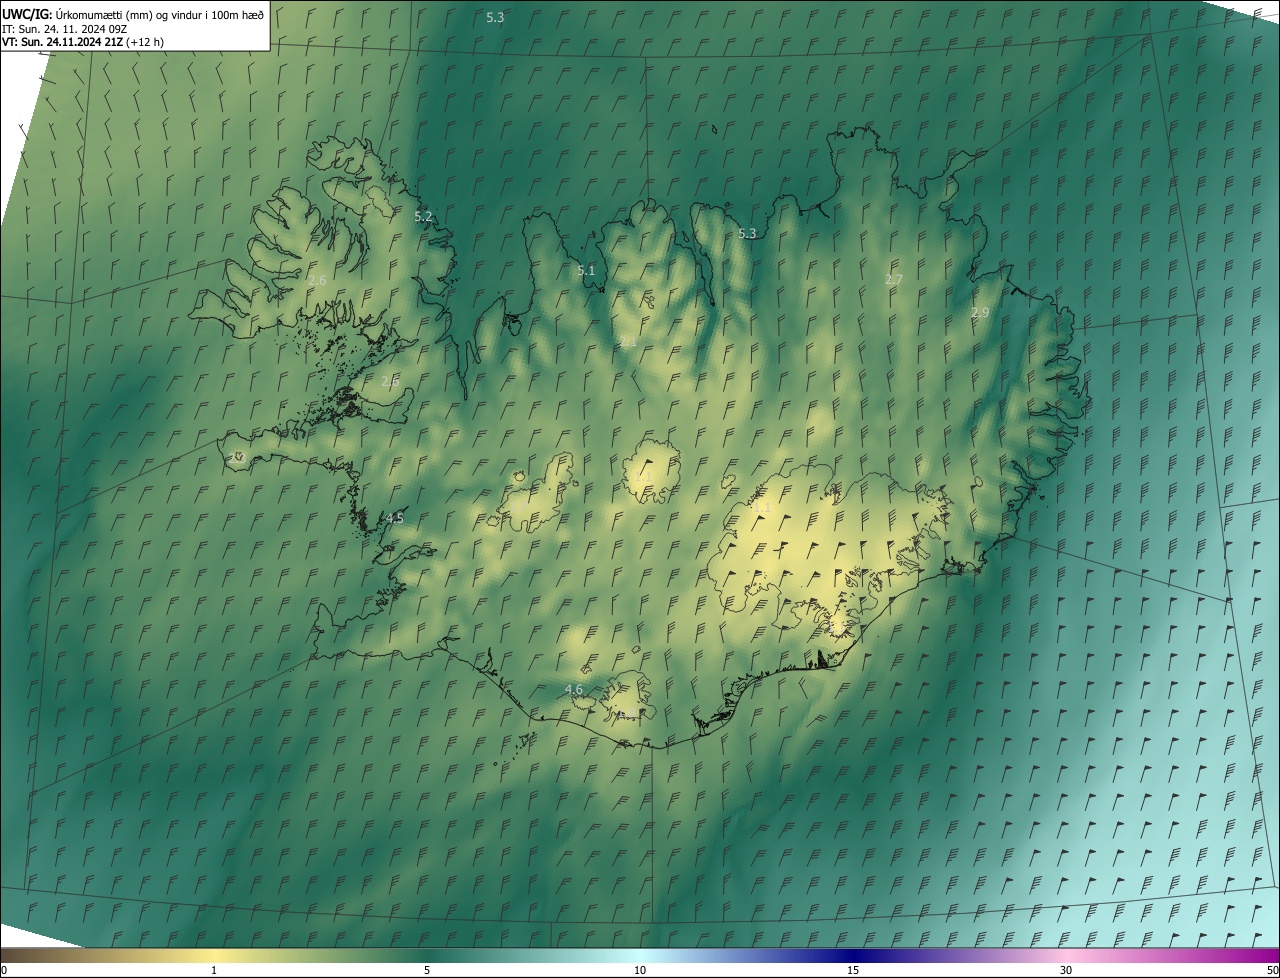Click the colorbar tick label '1'
The width and height of the screenshot is (1280, 978).
coord(214,970)
